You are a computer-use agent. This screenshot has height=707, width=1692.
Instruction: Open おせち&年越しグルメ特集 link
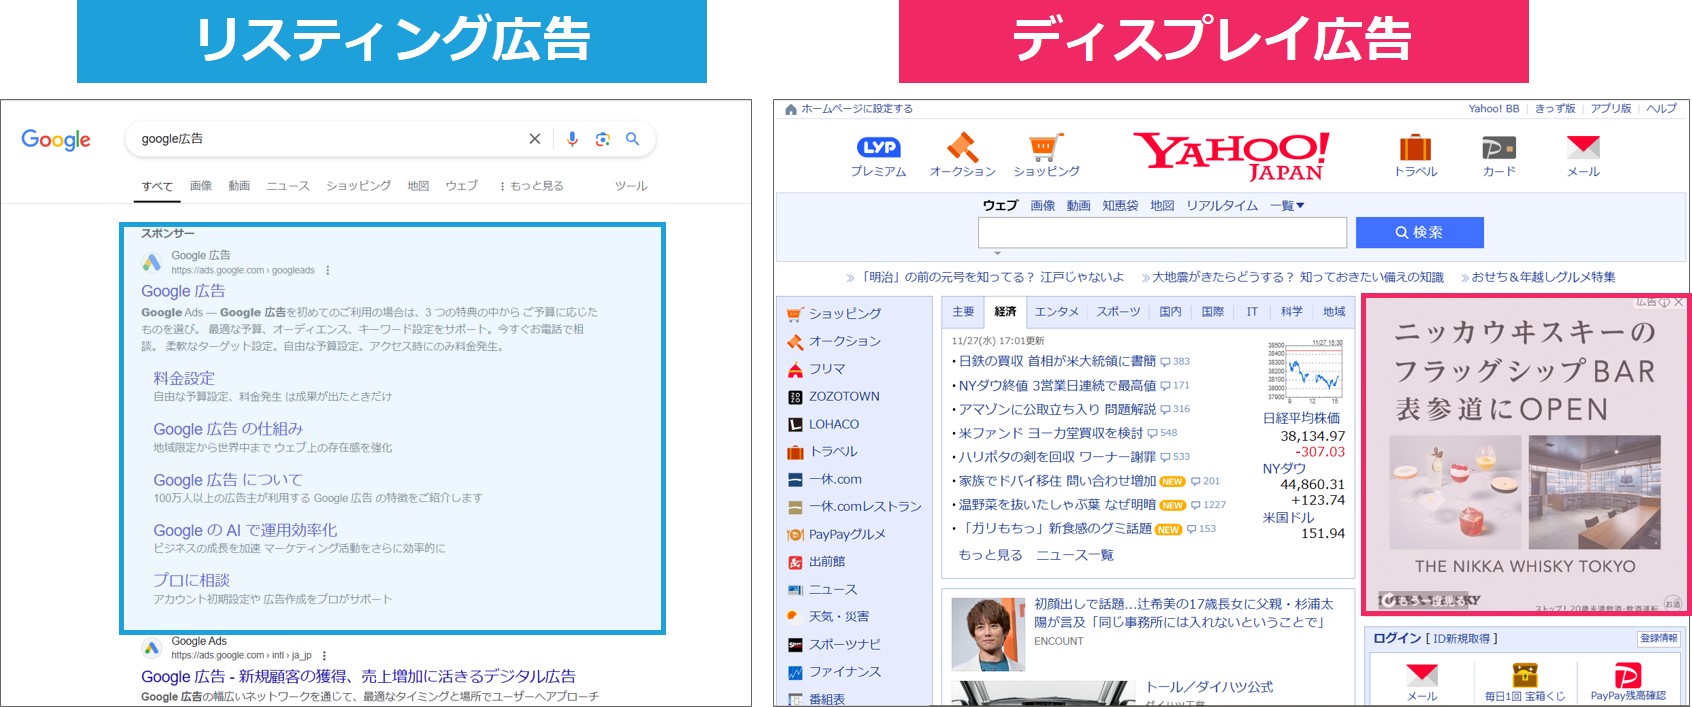pyautogui.click(x=1543, y=277)
